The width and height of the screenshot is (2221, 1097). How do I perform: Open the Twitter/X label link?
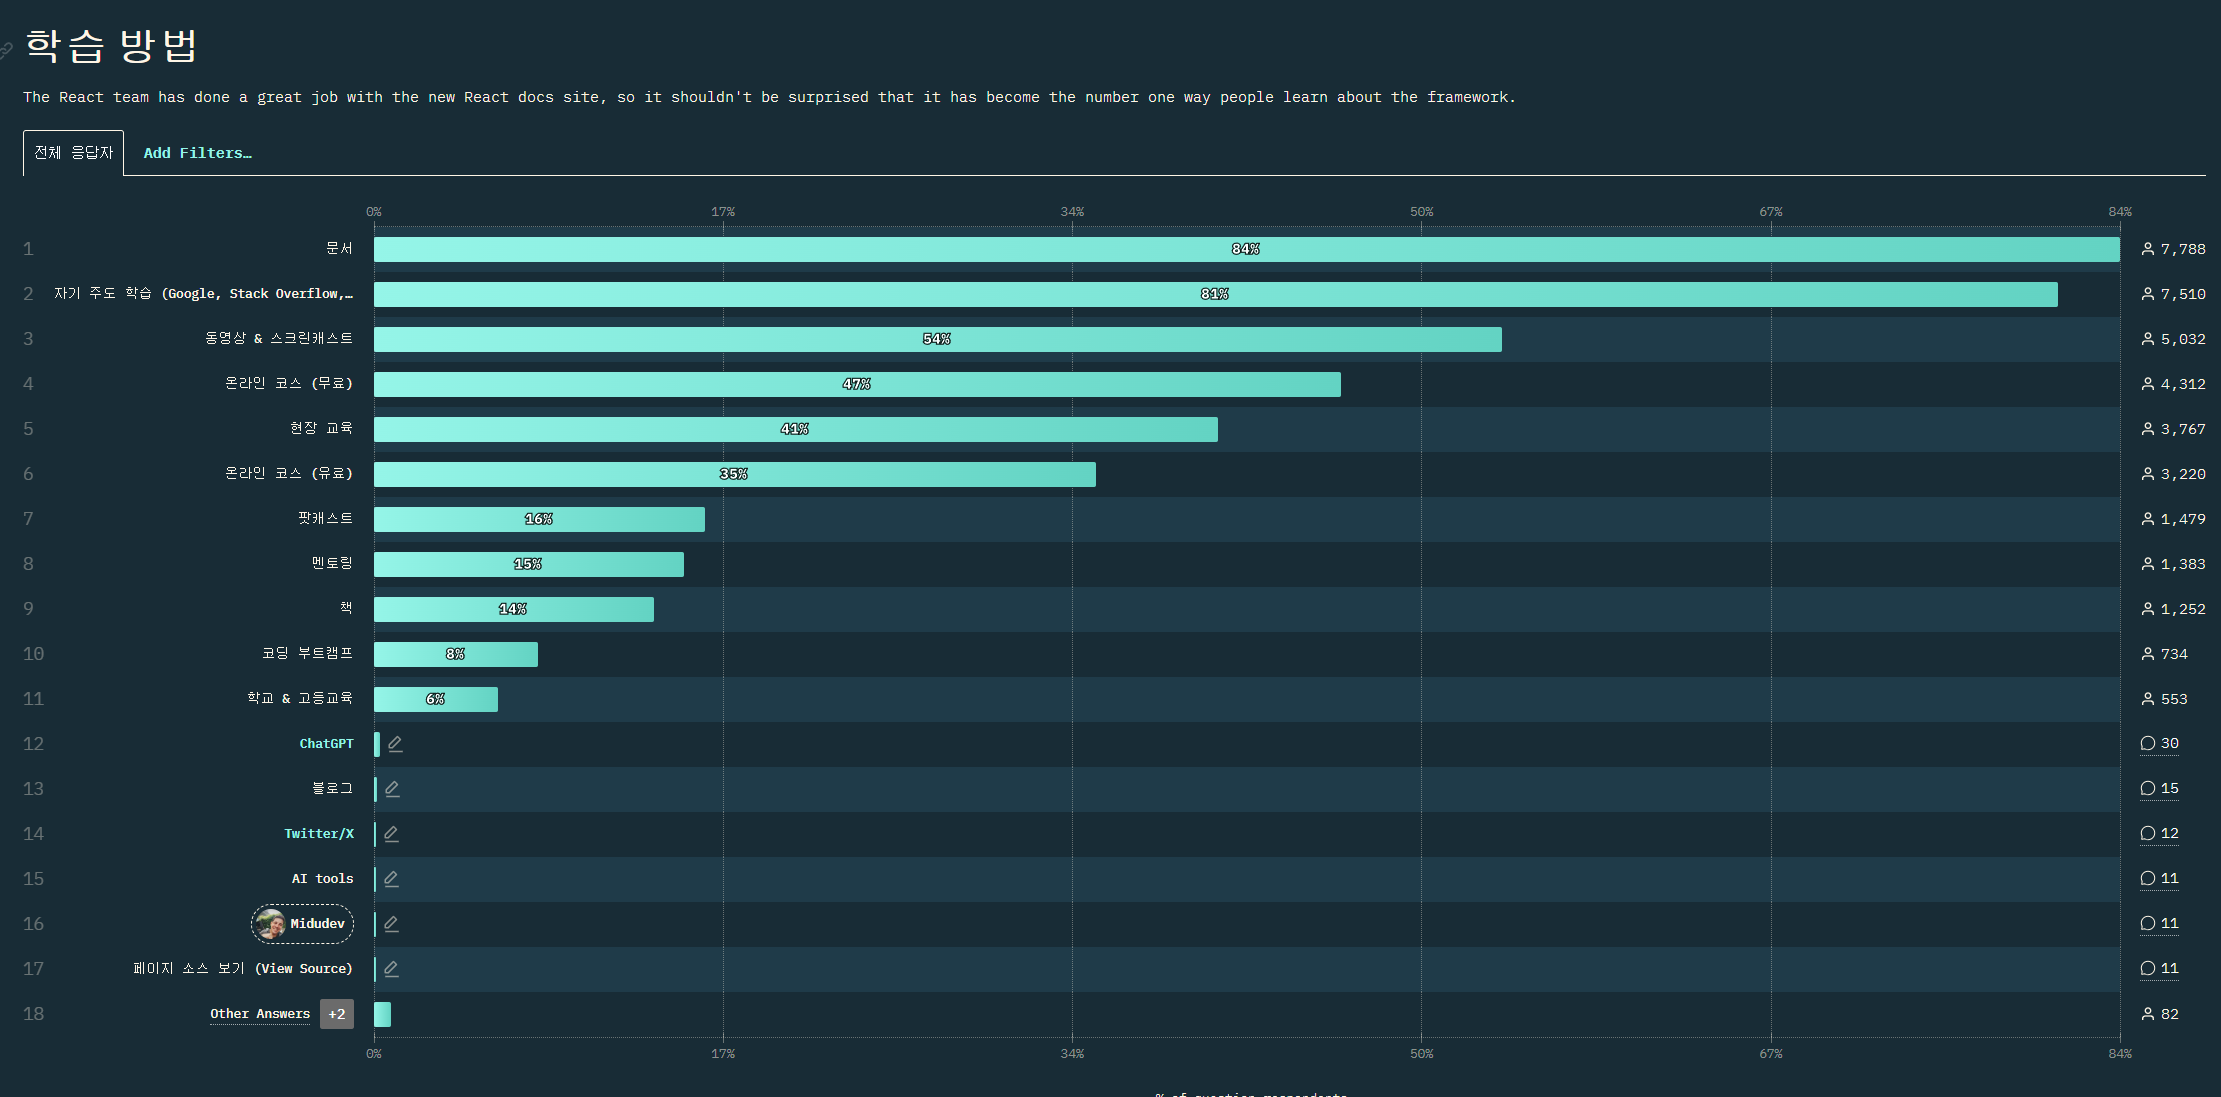pyautogui.click(x=318, y=834)
